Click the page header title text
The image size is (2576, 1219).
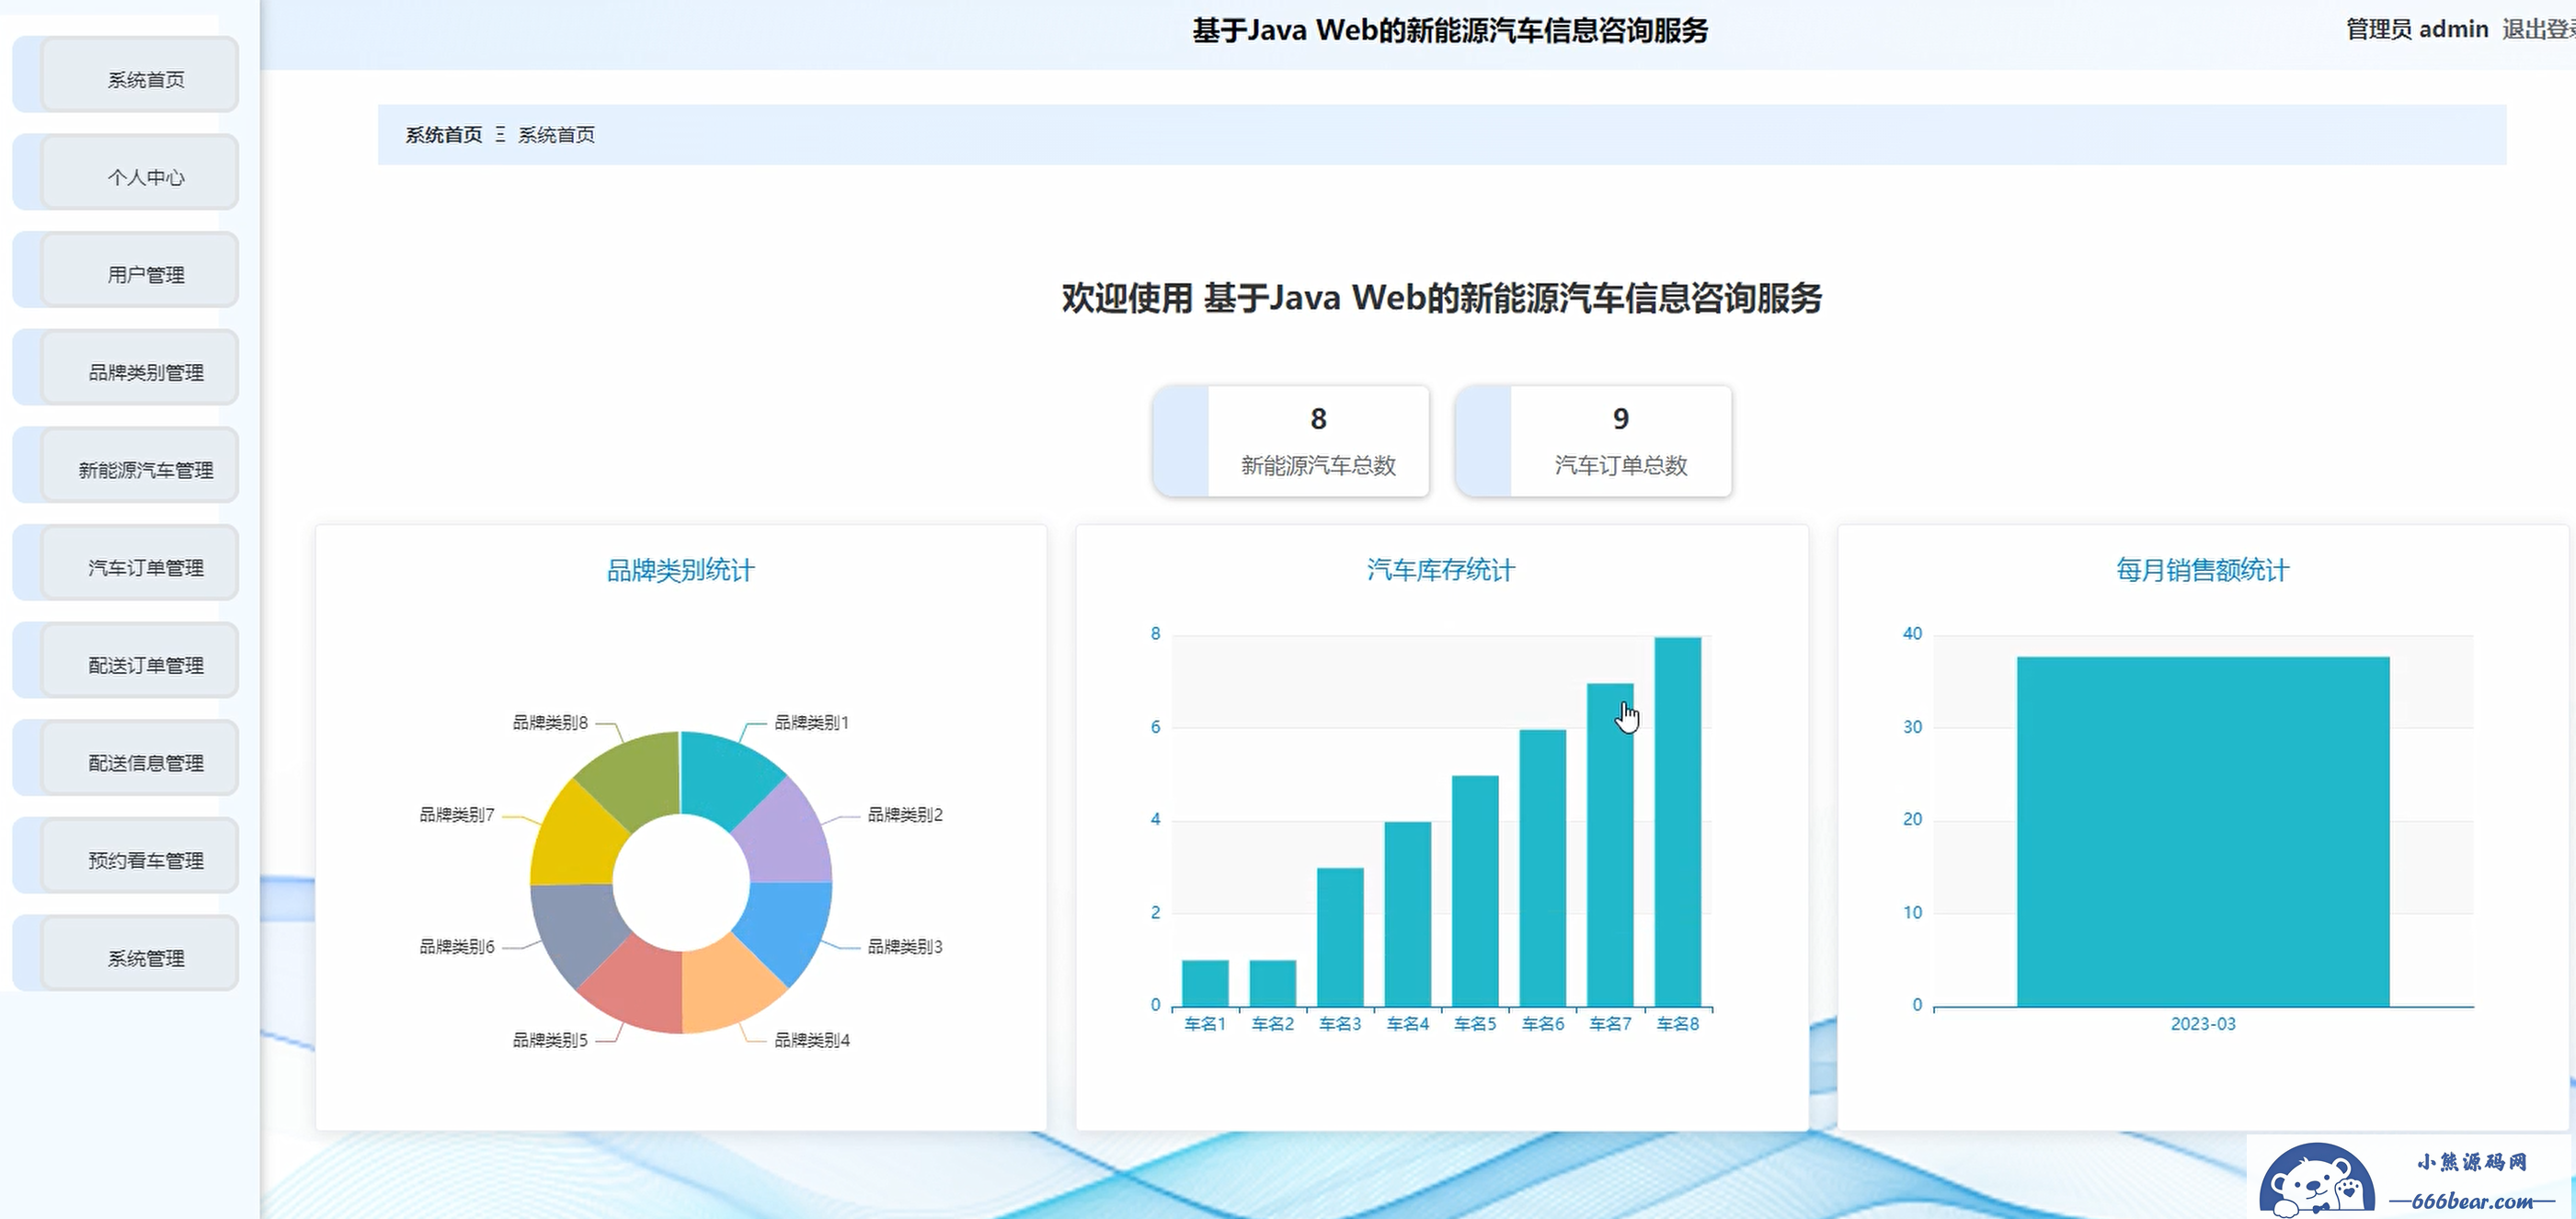pyautogui.click(x=1450, y=30)
